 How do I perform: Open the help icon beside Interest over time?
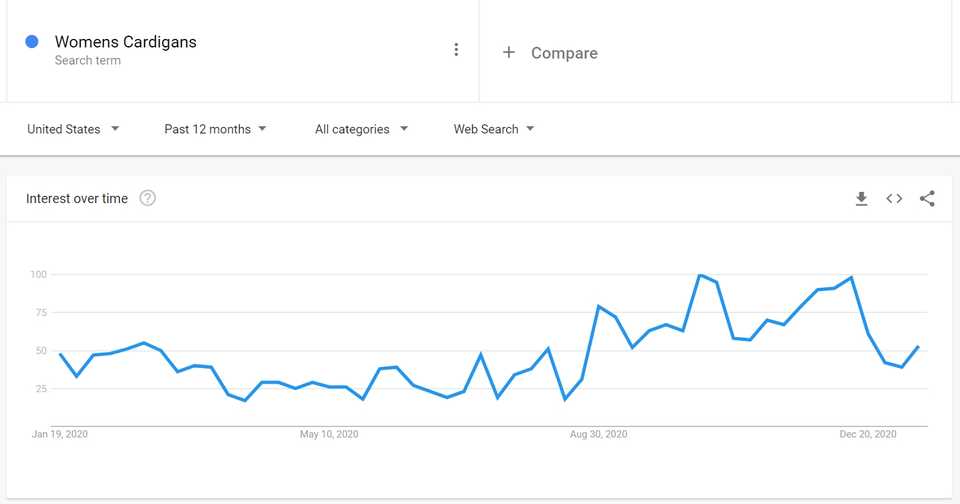click(x=148, y=198)
